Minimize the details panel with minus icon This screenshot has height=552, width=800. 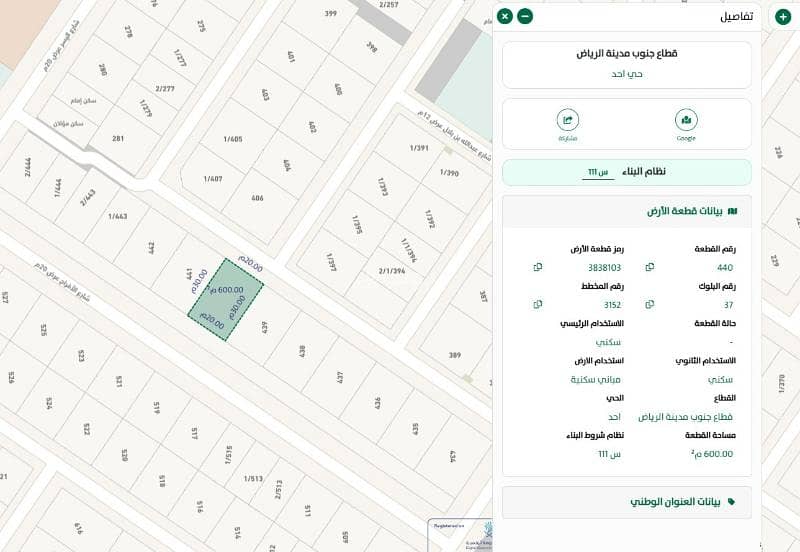click(x=525, y=16)
